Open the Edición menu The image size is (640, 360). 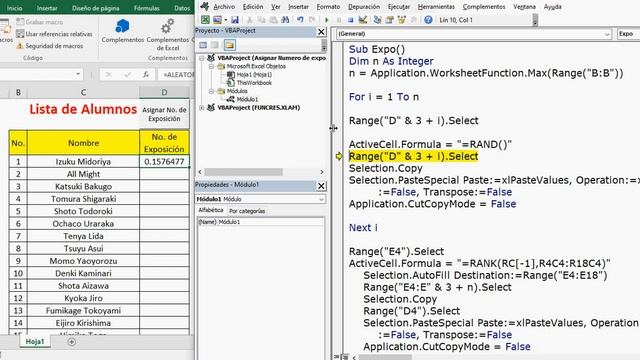point(253,7)
